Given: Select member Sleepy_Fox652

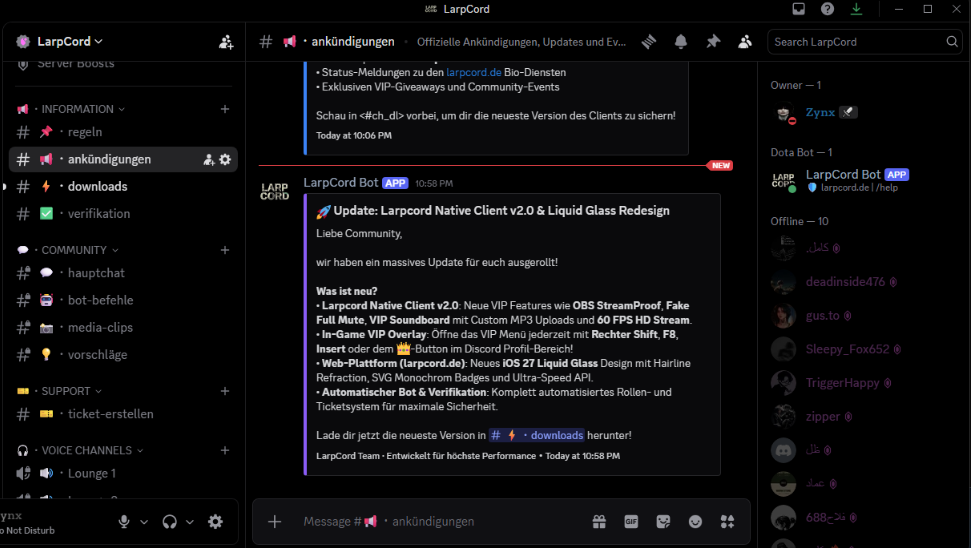Looking at the screenshot, I should pyautogui.click(x=864, y=349).
